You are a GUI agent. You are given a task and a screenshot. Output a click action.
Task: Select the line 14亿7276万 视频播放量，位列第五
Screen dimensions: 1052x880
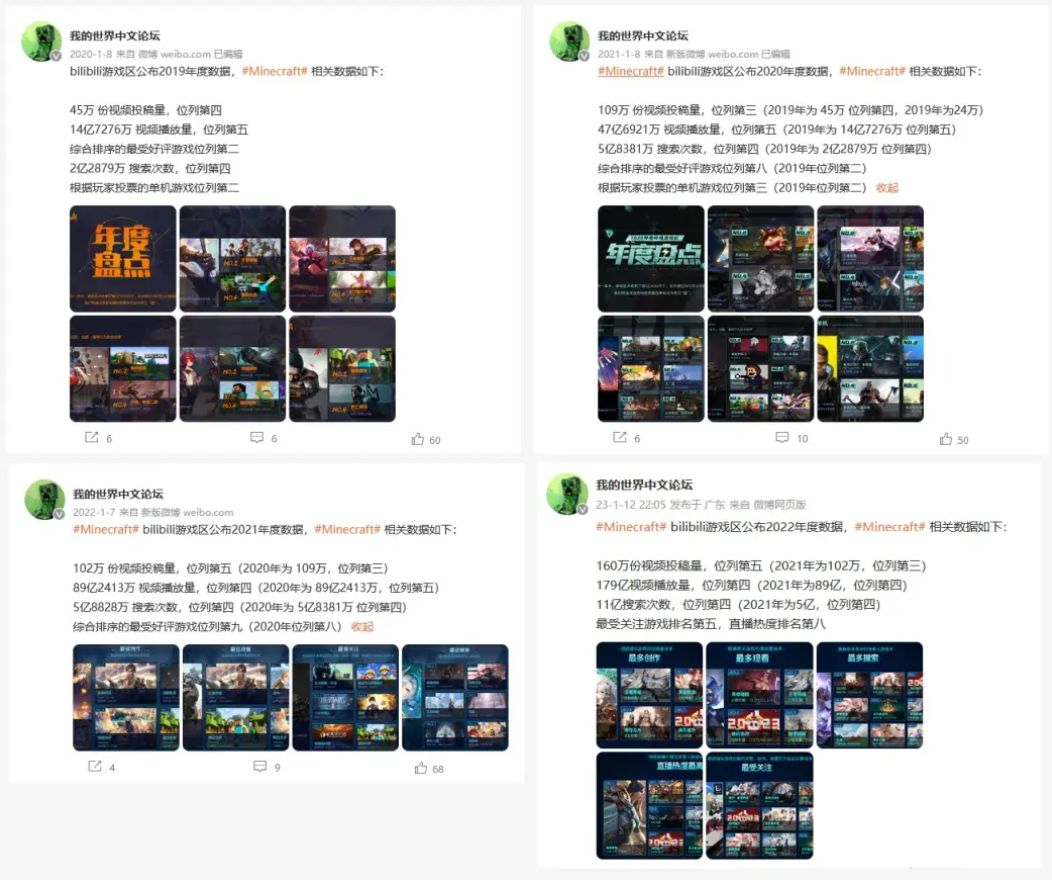click(159, 129)
